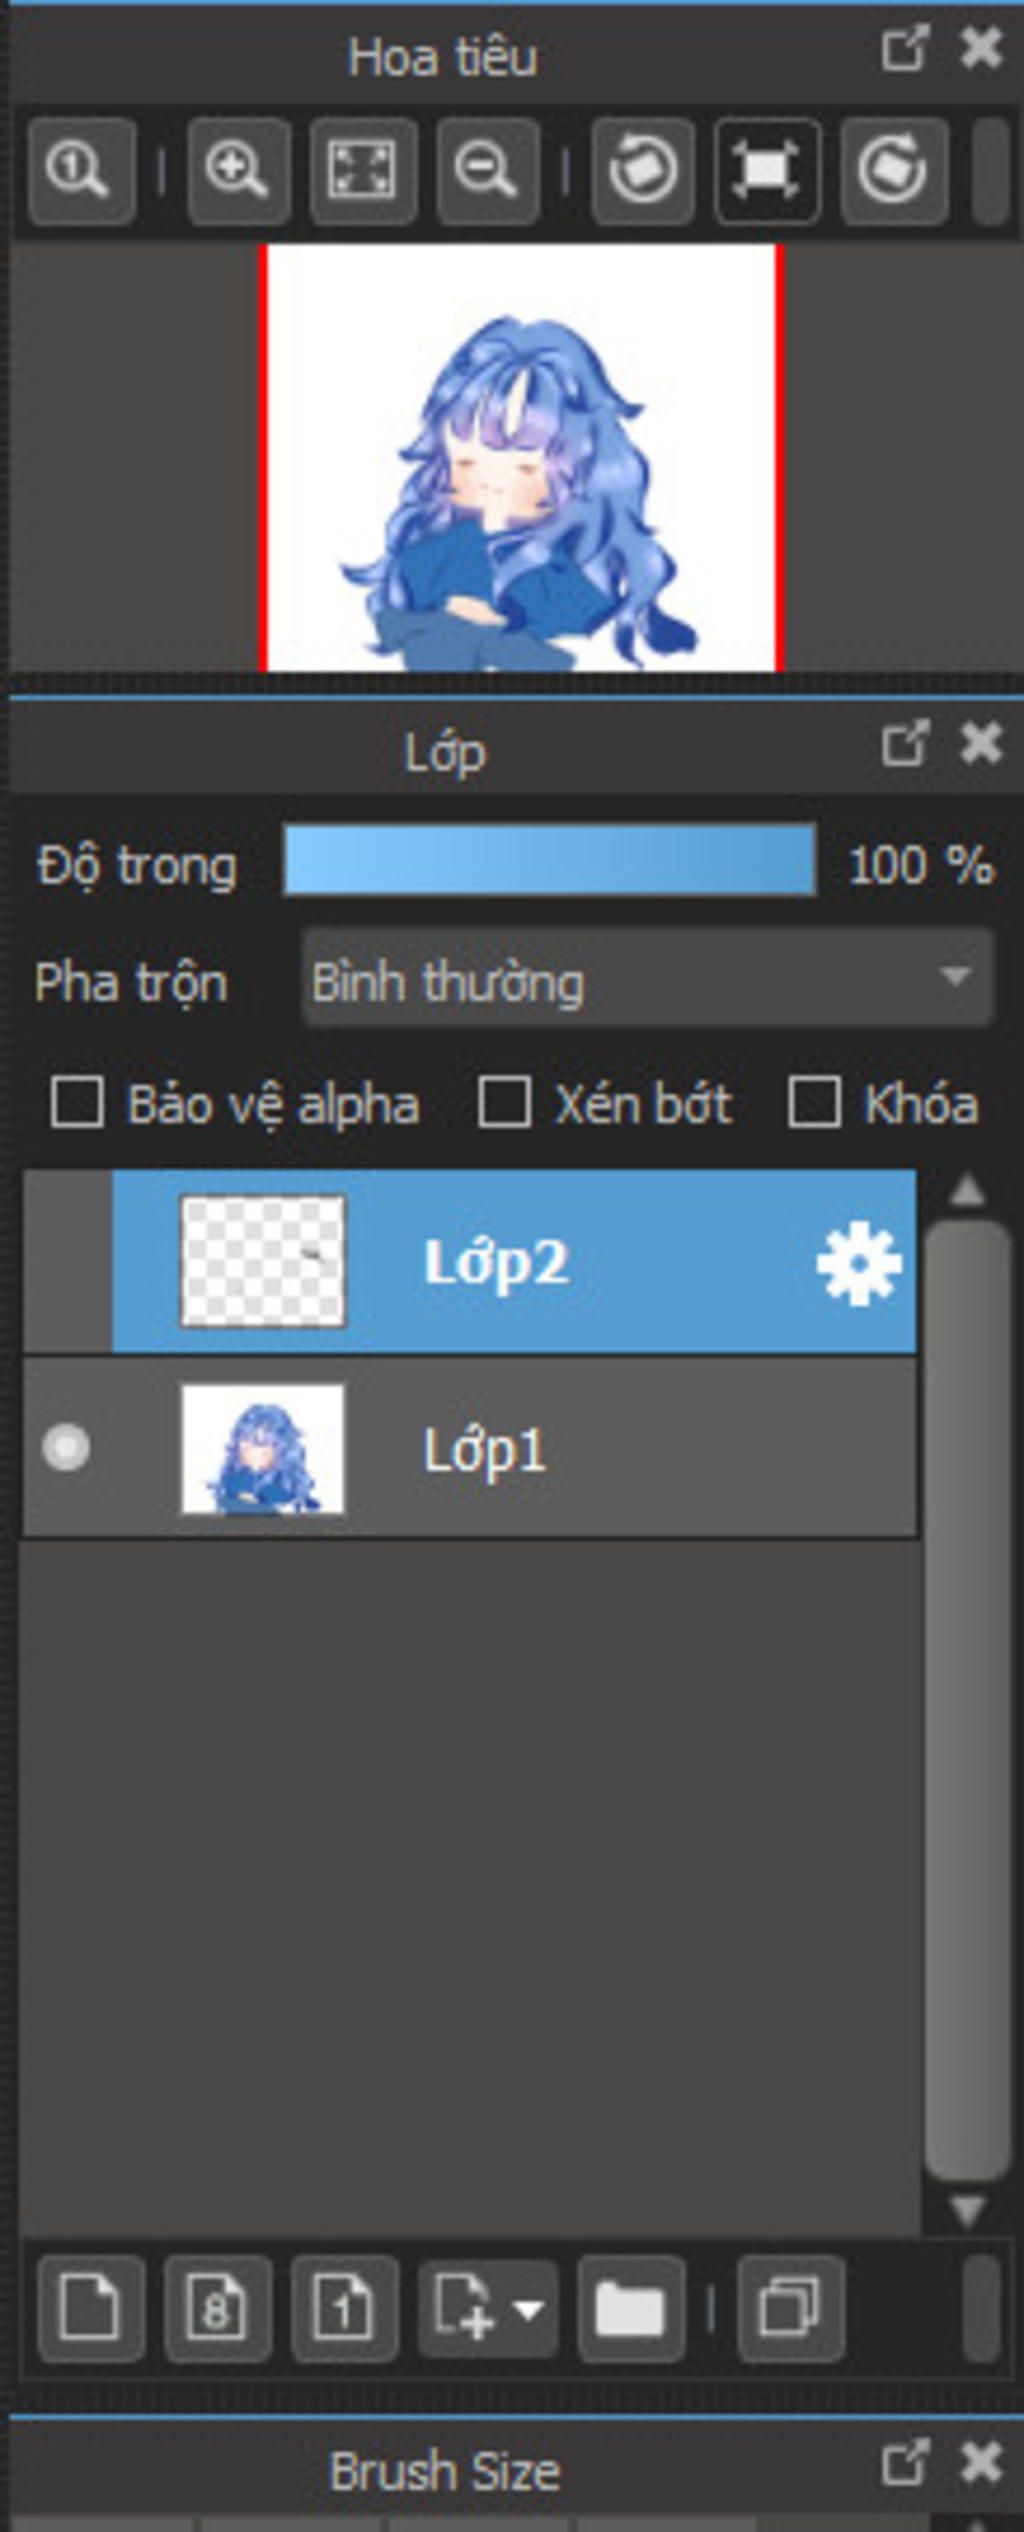This screenshot has height=2532, width=1024.
Task: Adjust the Độ trong opacity slider
Action: click(x=549, y=860)
